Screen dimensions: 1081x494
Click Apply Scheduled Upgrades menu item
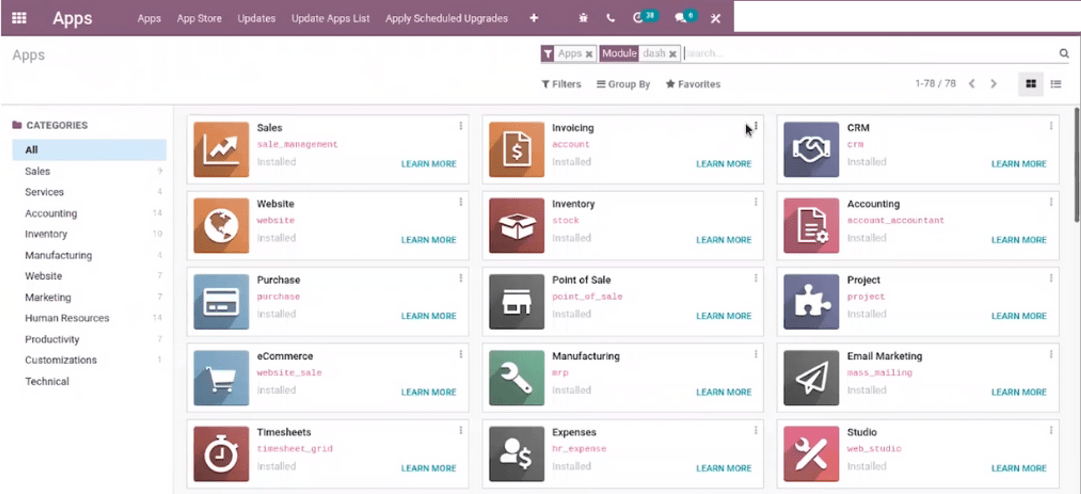pyautogui.click(x=447, y=19)
